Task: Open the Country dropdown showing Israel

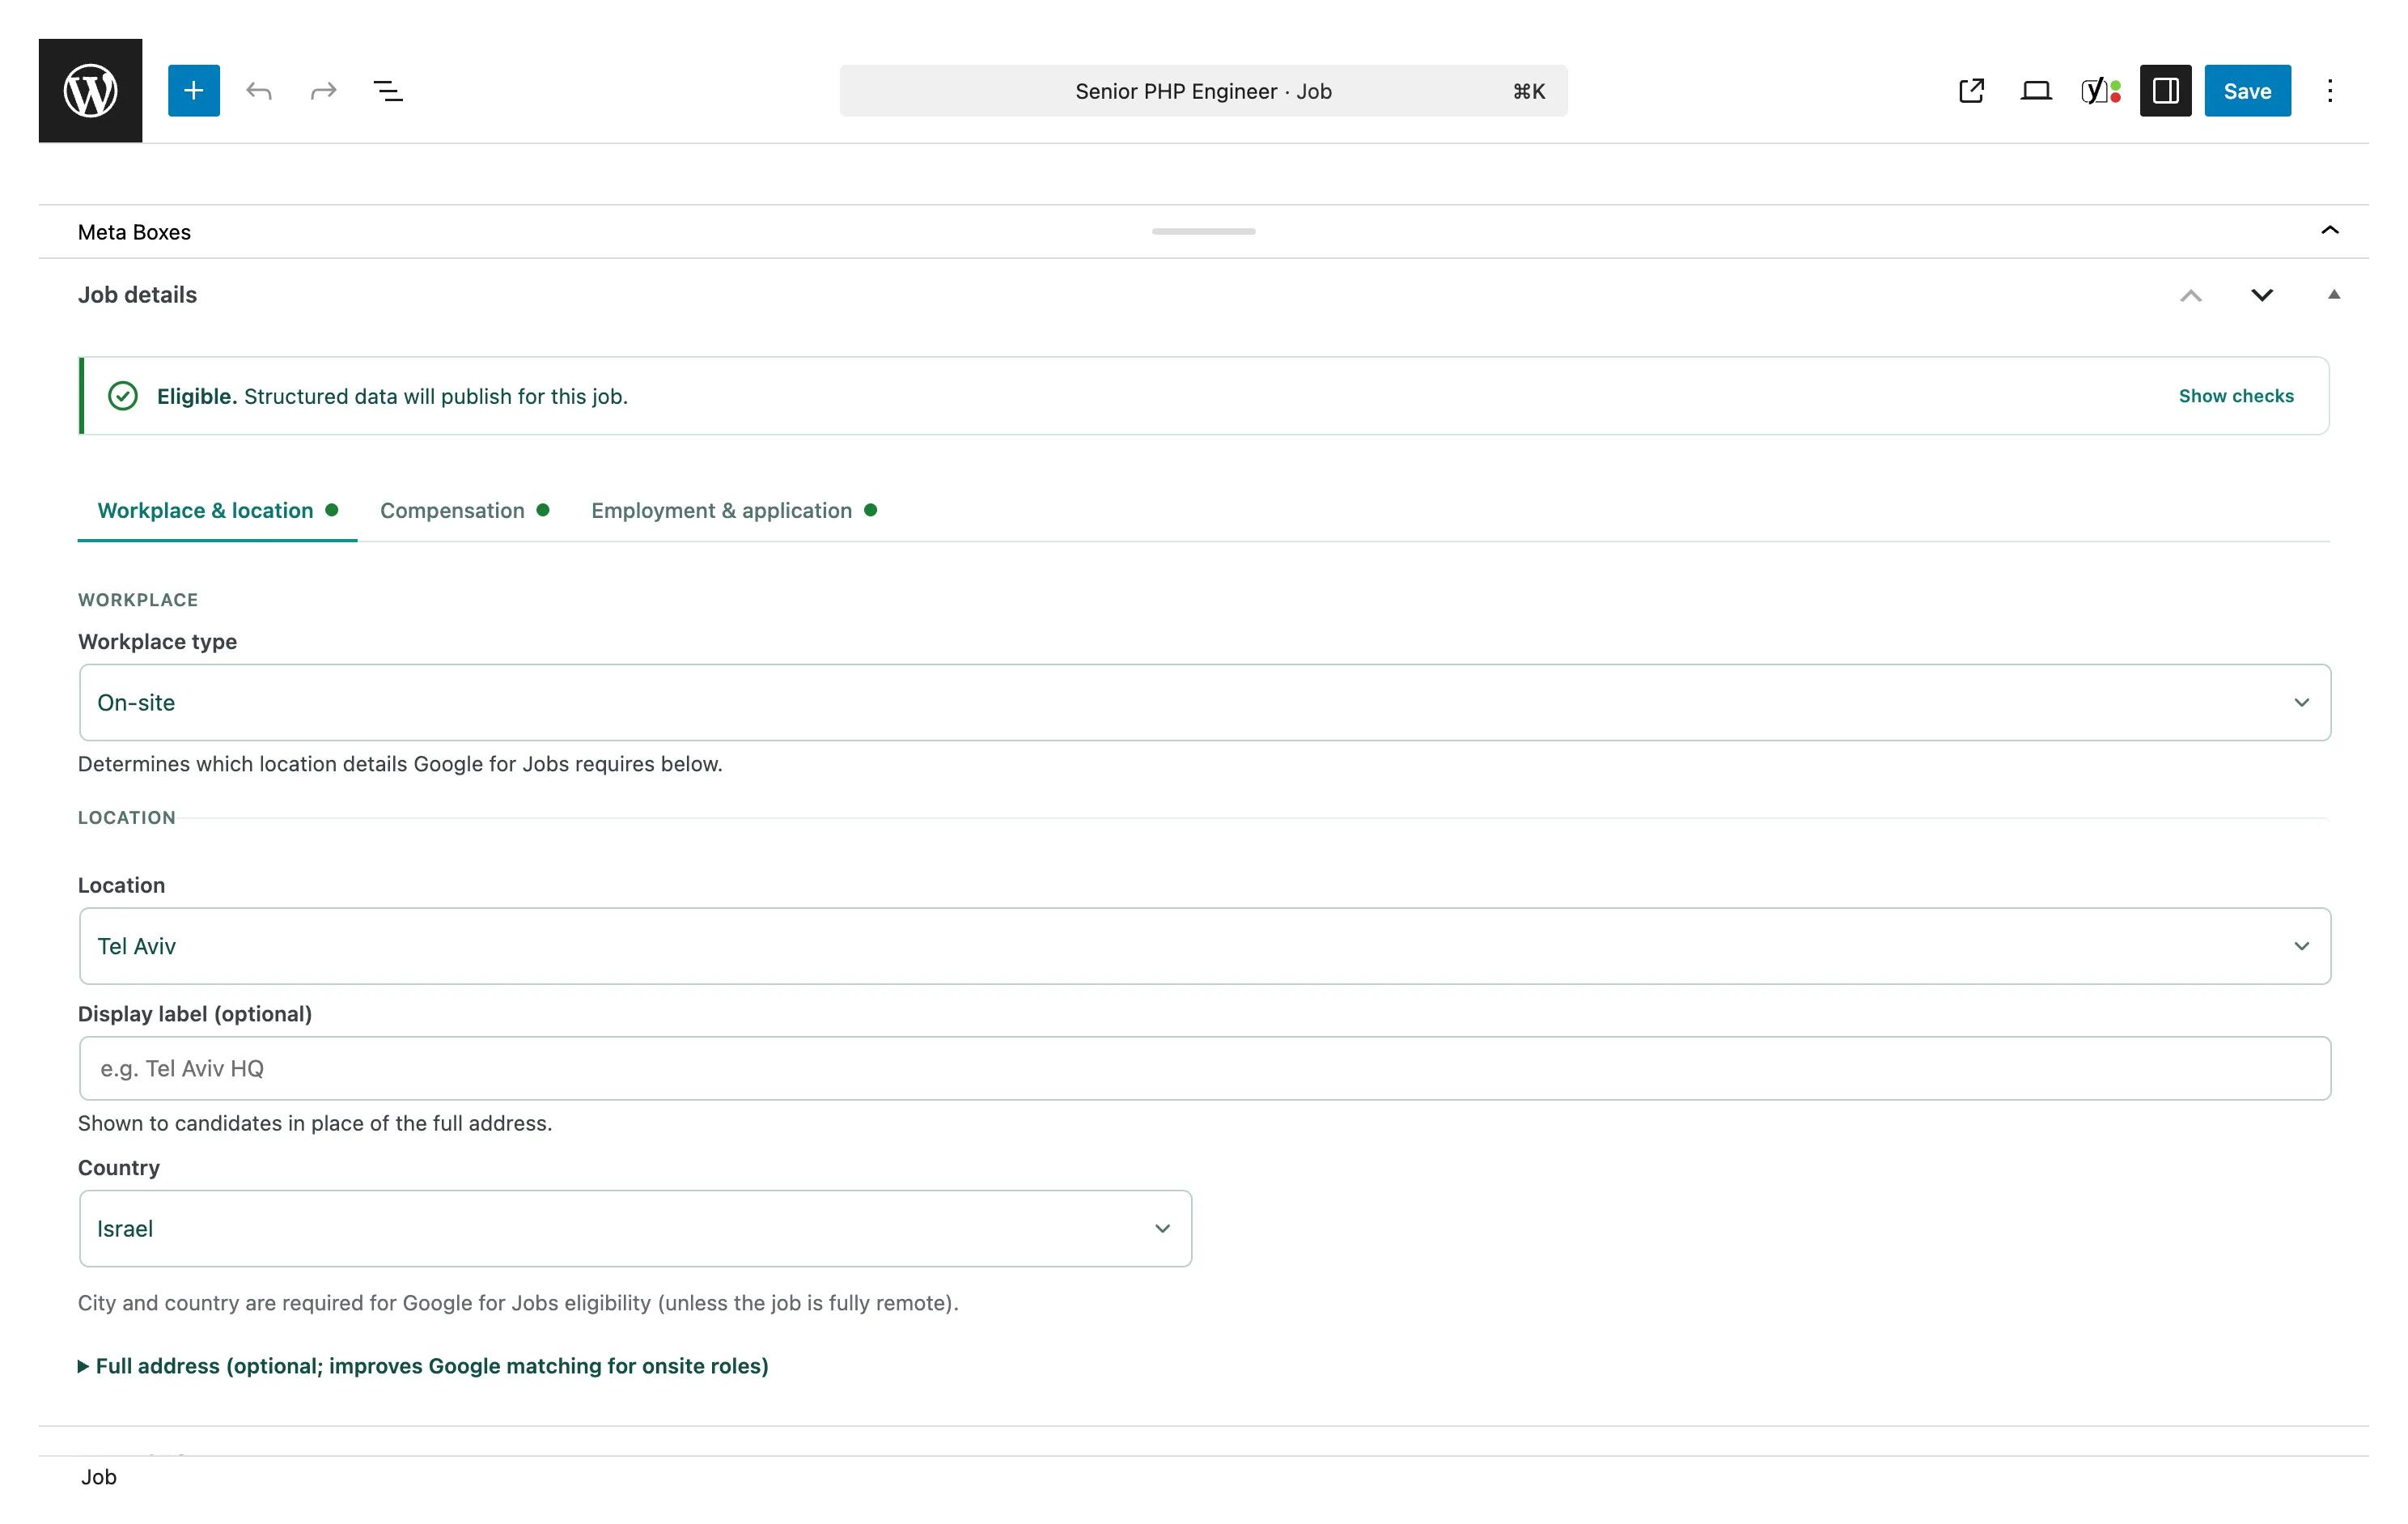Action: click(635, 1229)
